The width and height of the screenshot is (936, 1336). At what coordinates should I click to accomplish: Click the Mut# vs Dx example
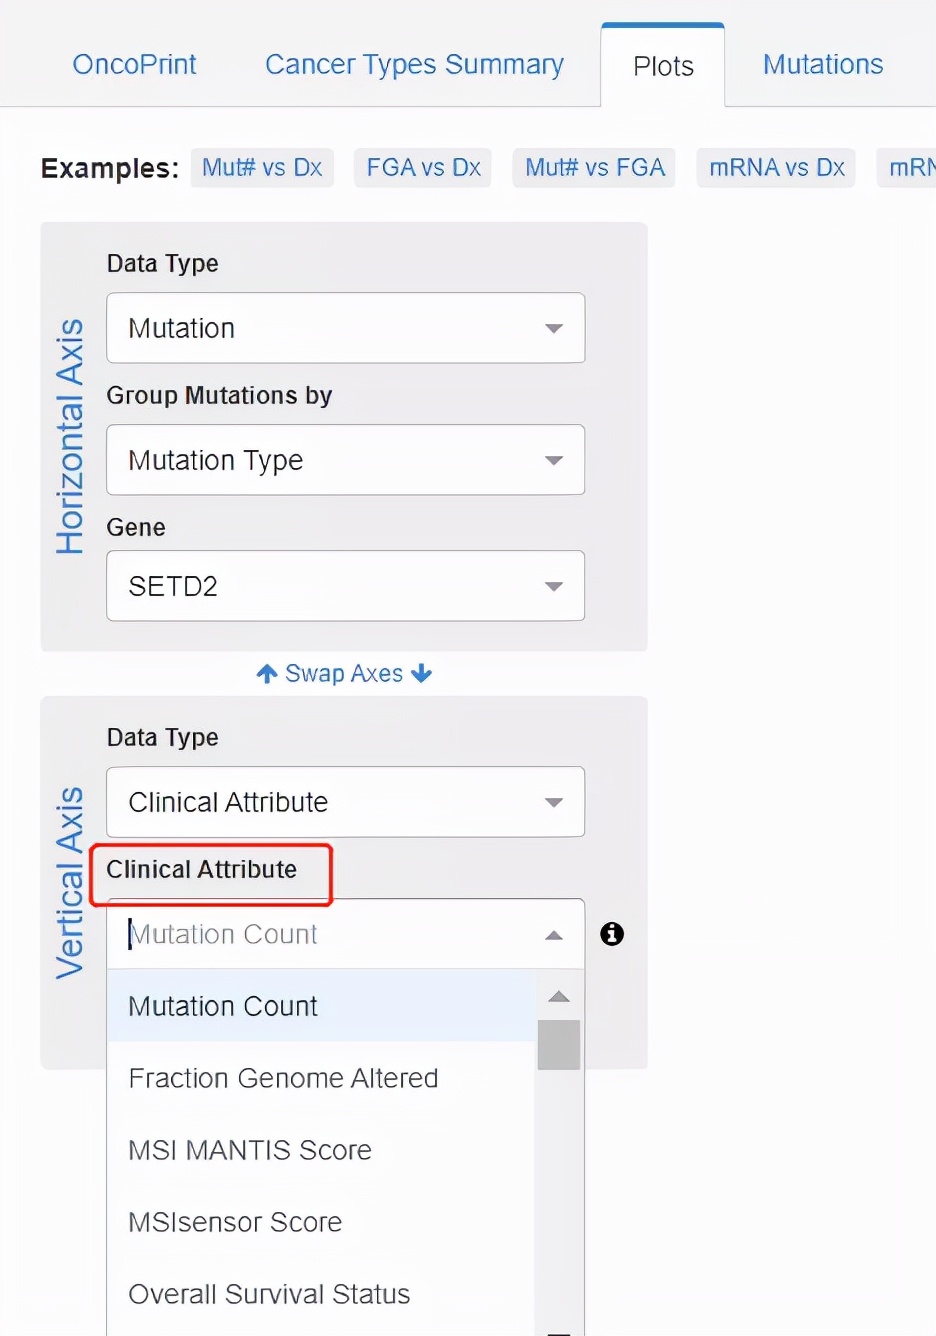pyautogui.click(x=262, y=168)
